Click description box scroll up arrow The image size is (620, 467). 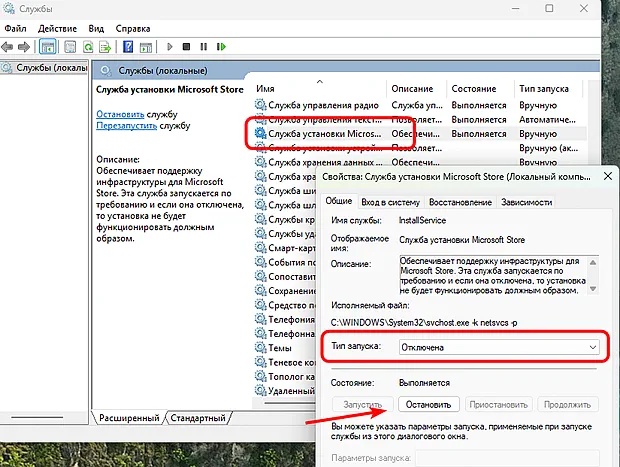[x=593, y=262]
